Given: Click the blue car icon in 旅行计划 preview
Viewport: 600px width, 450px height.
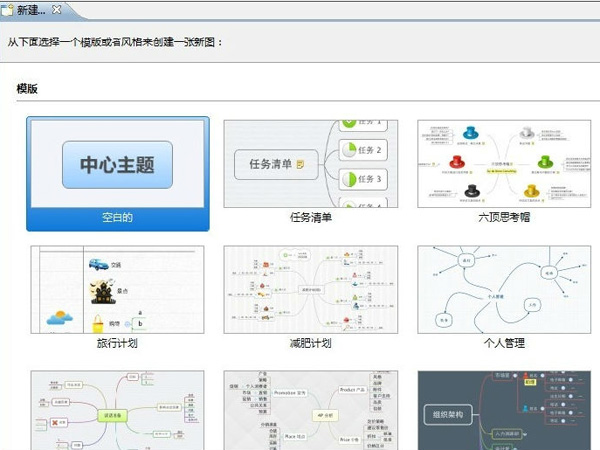Looking at the screenshot, I should [x=99, y=266].
